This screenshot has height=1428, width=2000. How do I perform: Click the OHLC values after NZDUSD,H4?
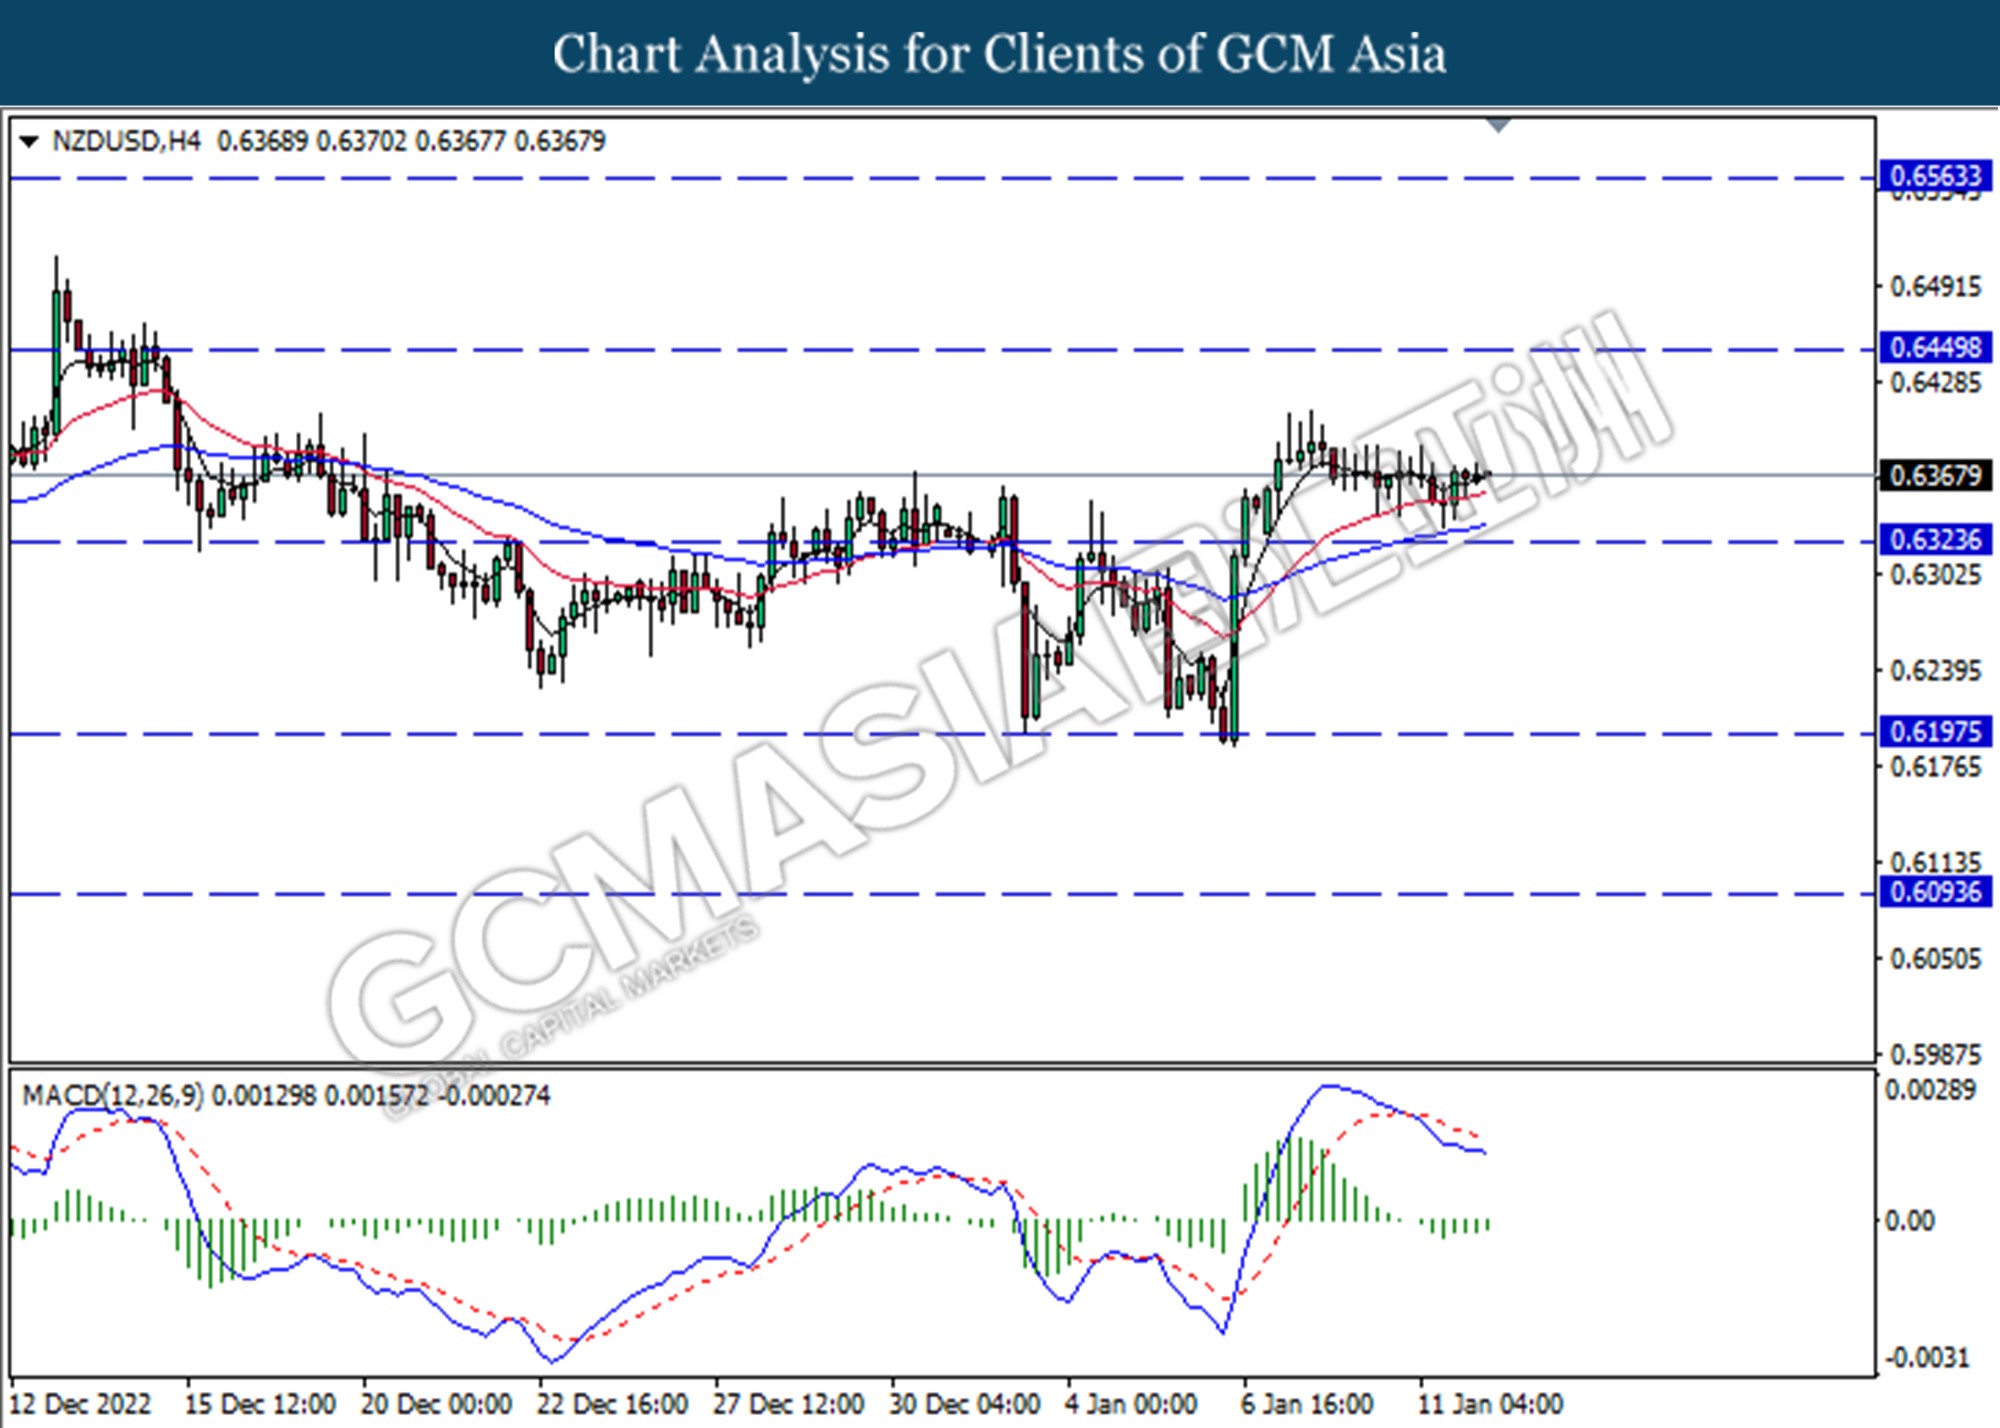pos(411,141)
